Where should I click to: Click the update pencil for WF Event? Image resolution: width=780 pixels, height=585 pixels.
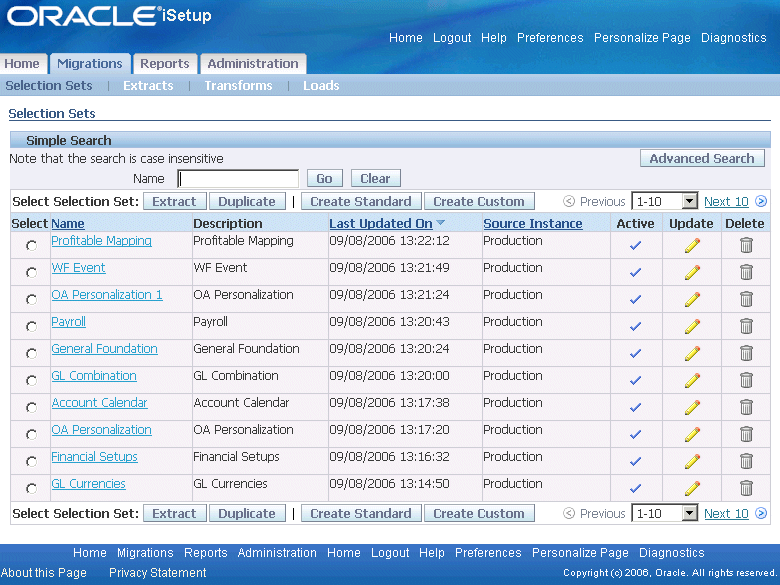coord(692,272)
